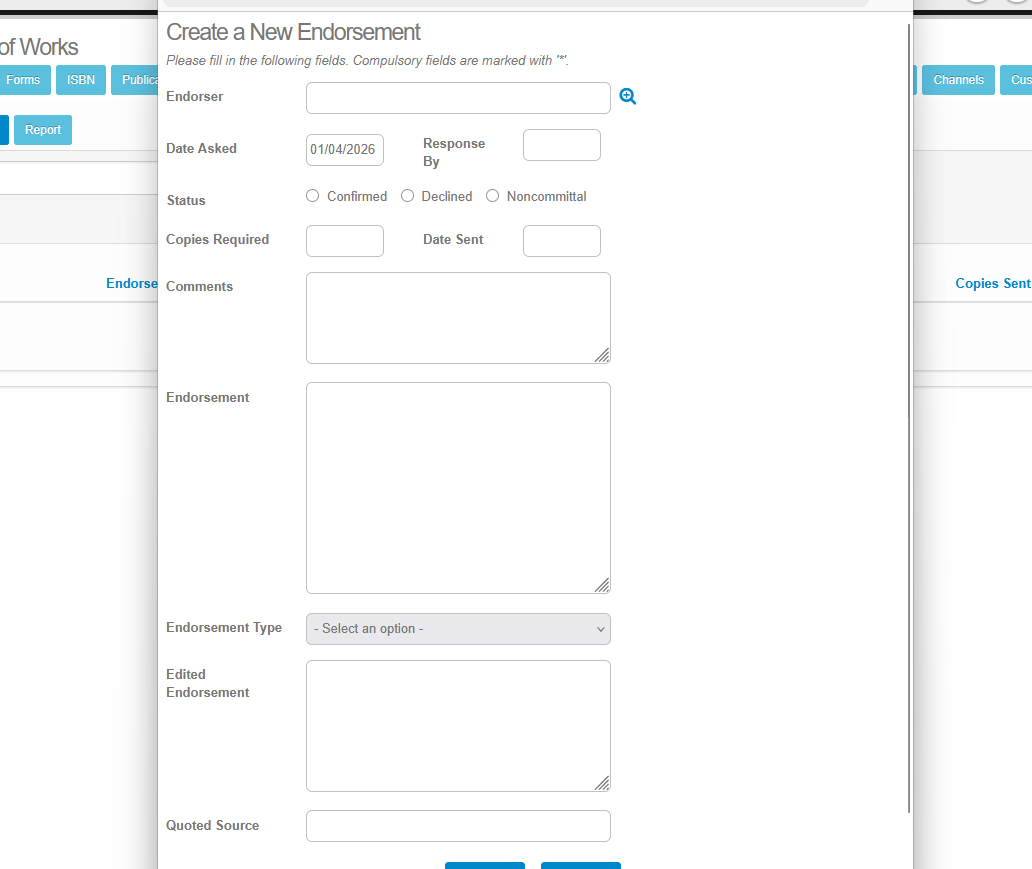This screenshot has width=1032, height=869.
Task: Click the Edited Endorsement resize handle
Action: (x=602, y=783)
